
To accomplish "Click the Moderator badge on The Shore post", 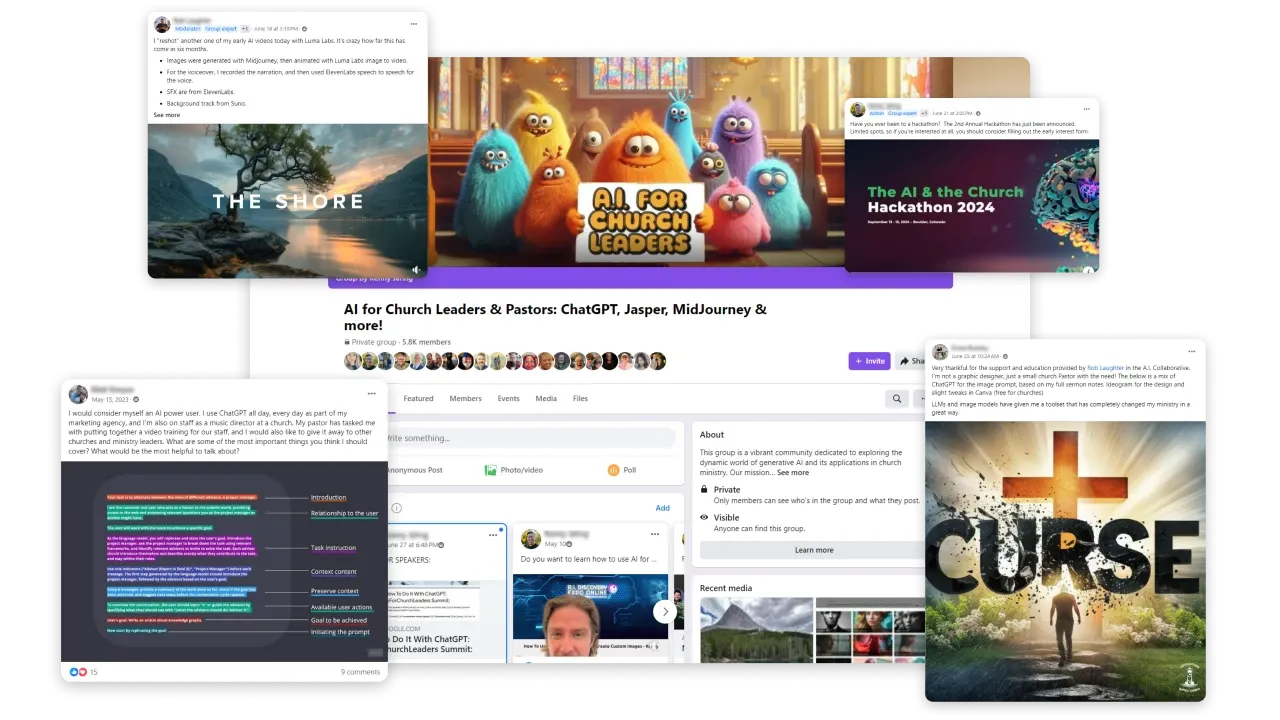I will [x=188, y=29].
